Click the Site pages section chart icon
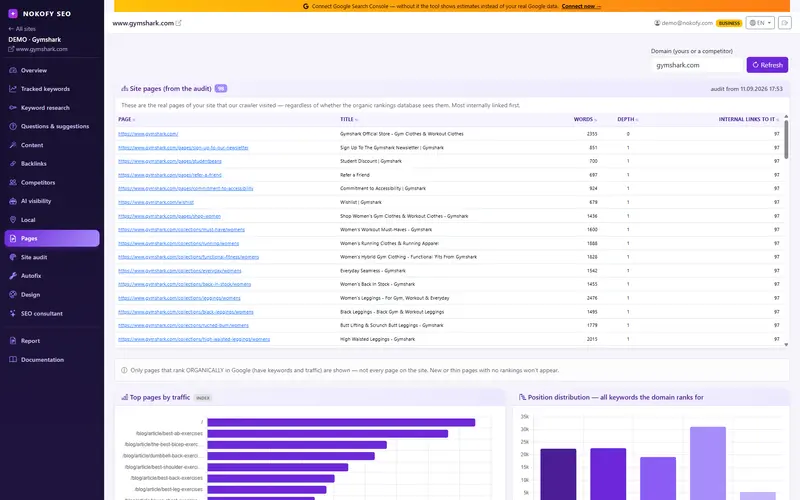Viewport: 800px width, 500px height. coord(124,88)
